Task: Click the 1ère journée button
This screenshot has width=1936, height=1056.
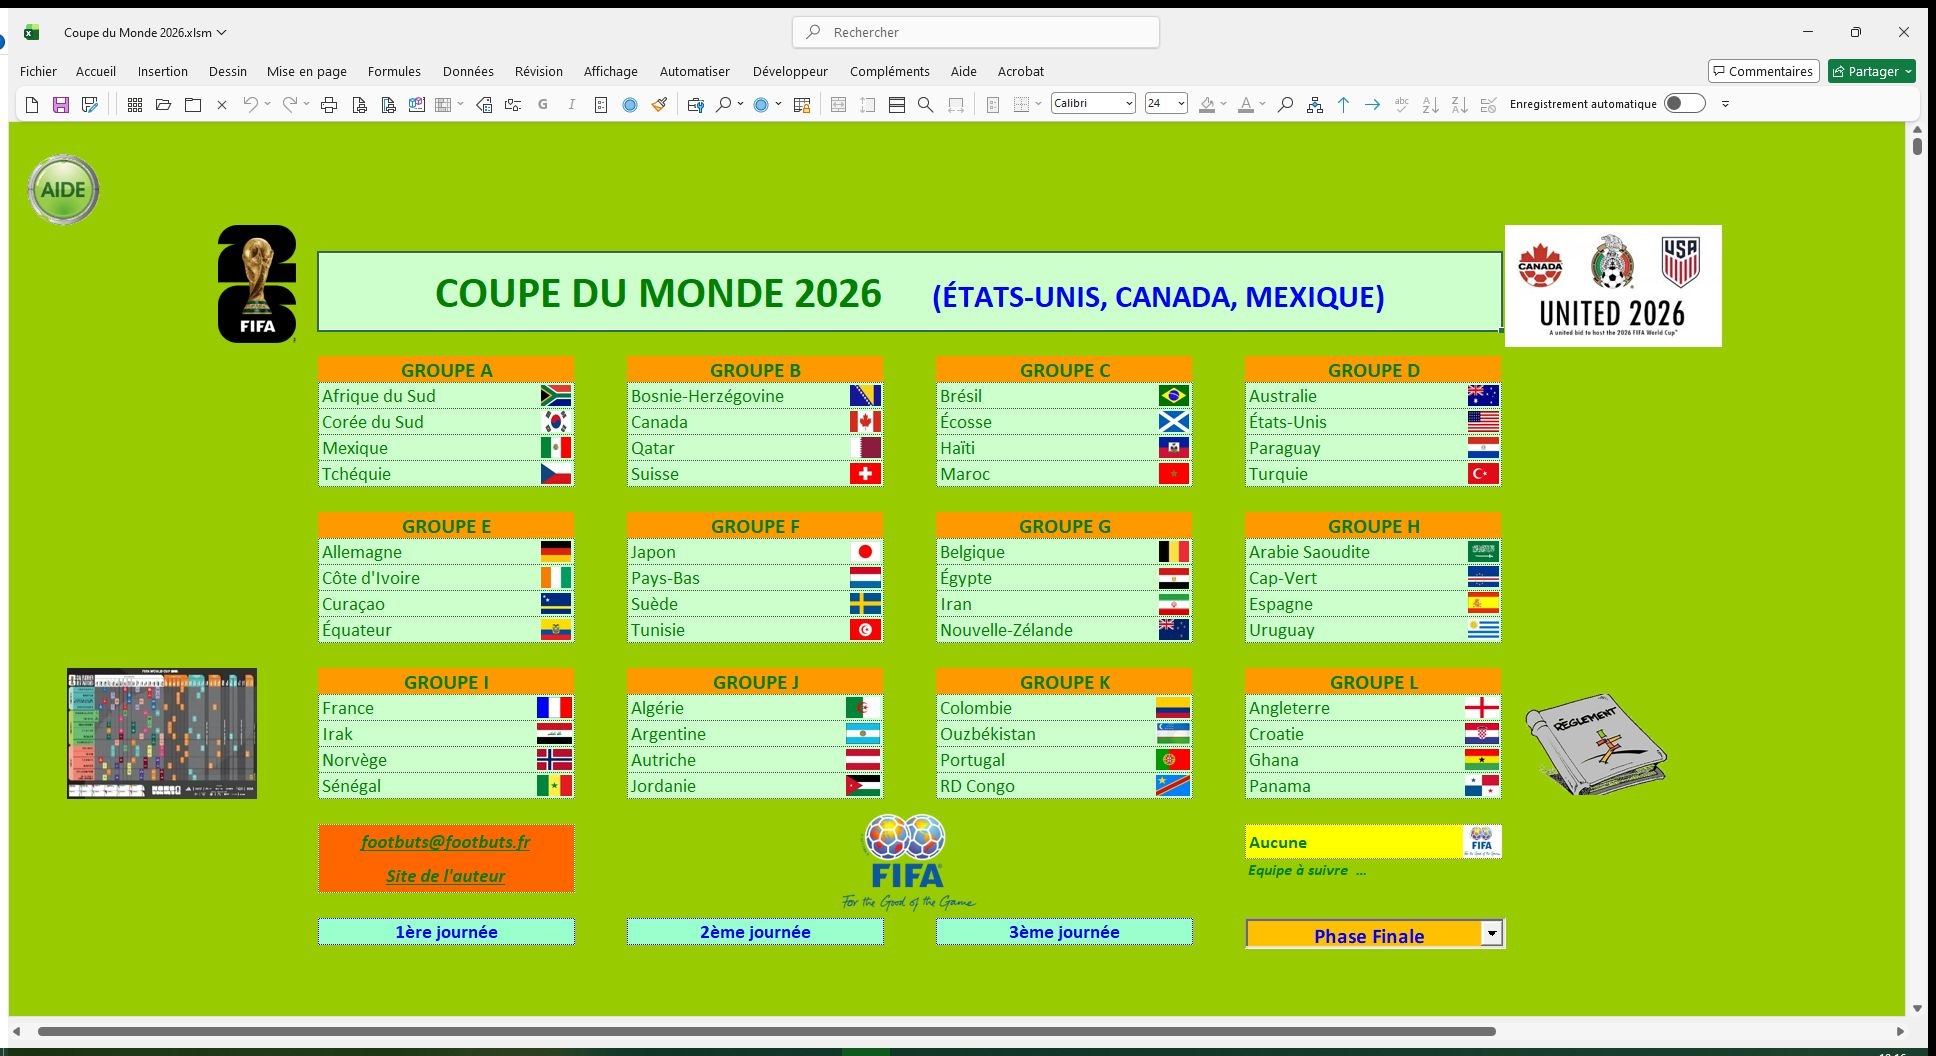Action: [x=446, y=932]
